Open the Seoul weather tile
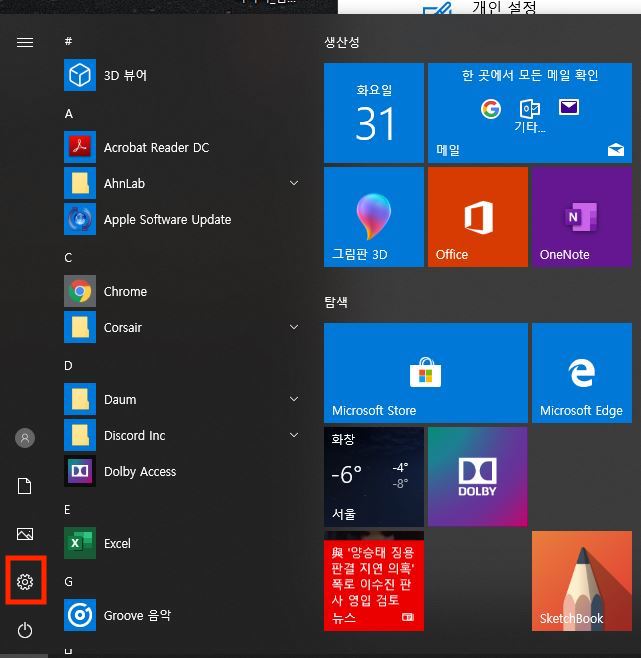 374,477
